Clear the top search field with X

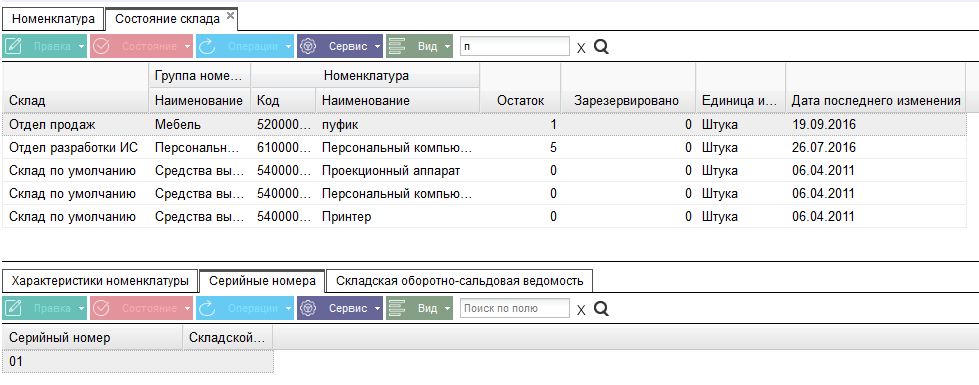581,48
